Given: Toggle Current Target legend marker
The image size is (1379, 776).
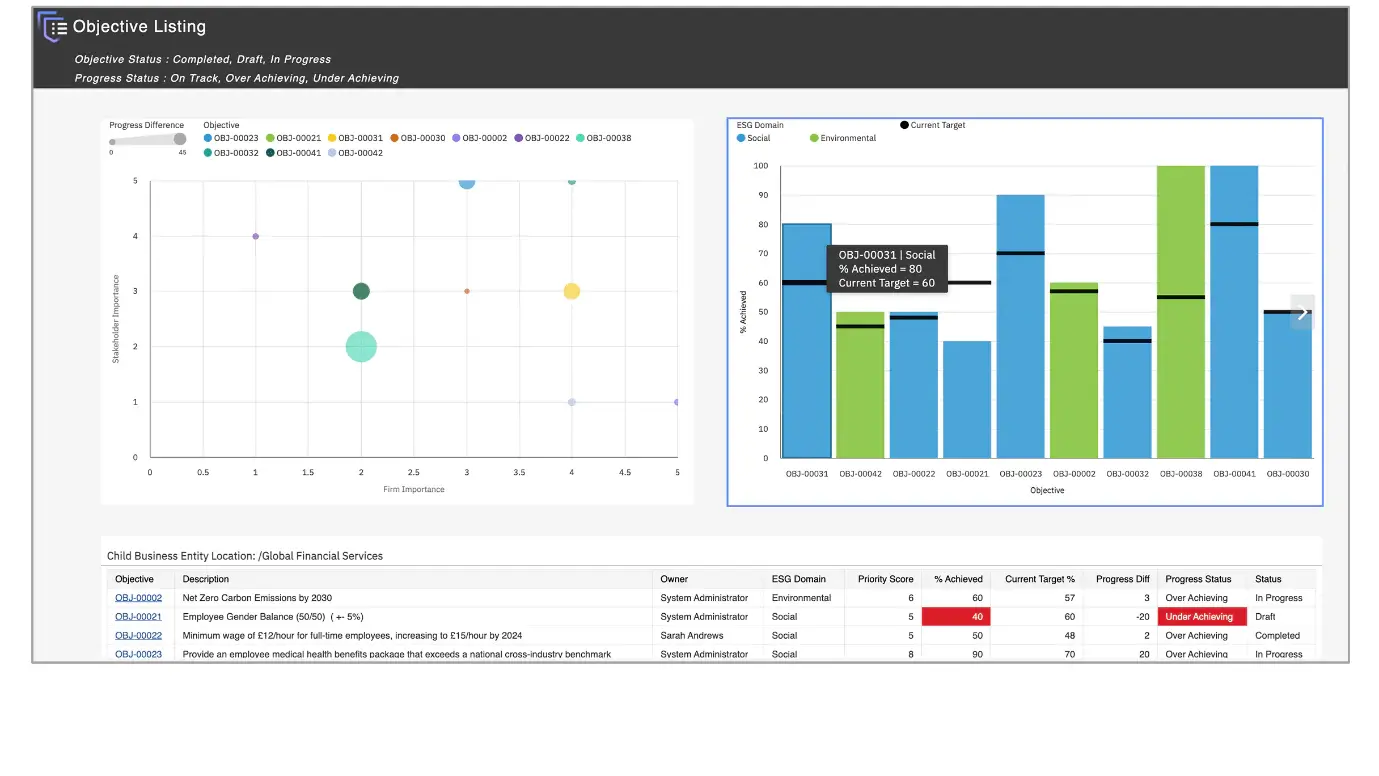Looking at the screenshot, I should [x=932, y=125].
